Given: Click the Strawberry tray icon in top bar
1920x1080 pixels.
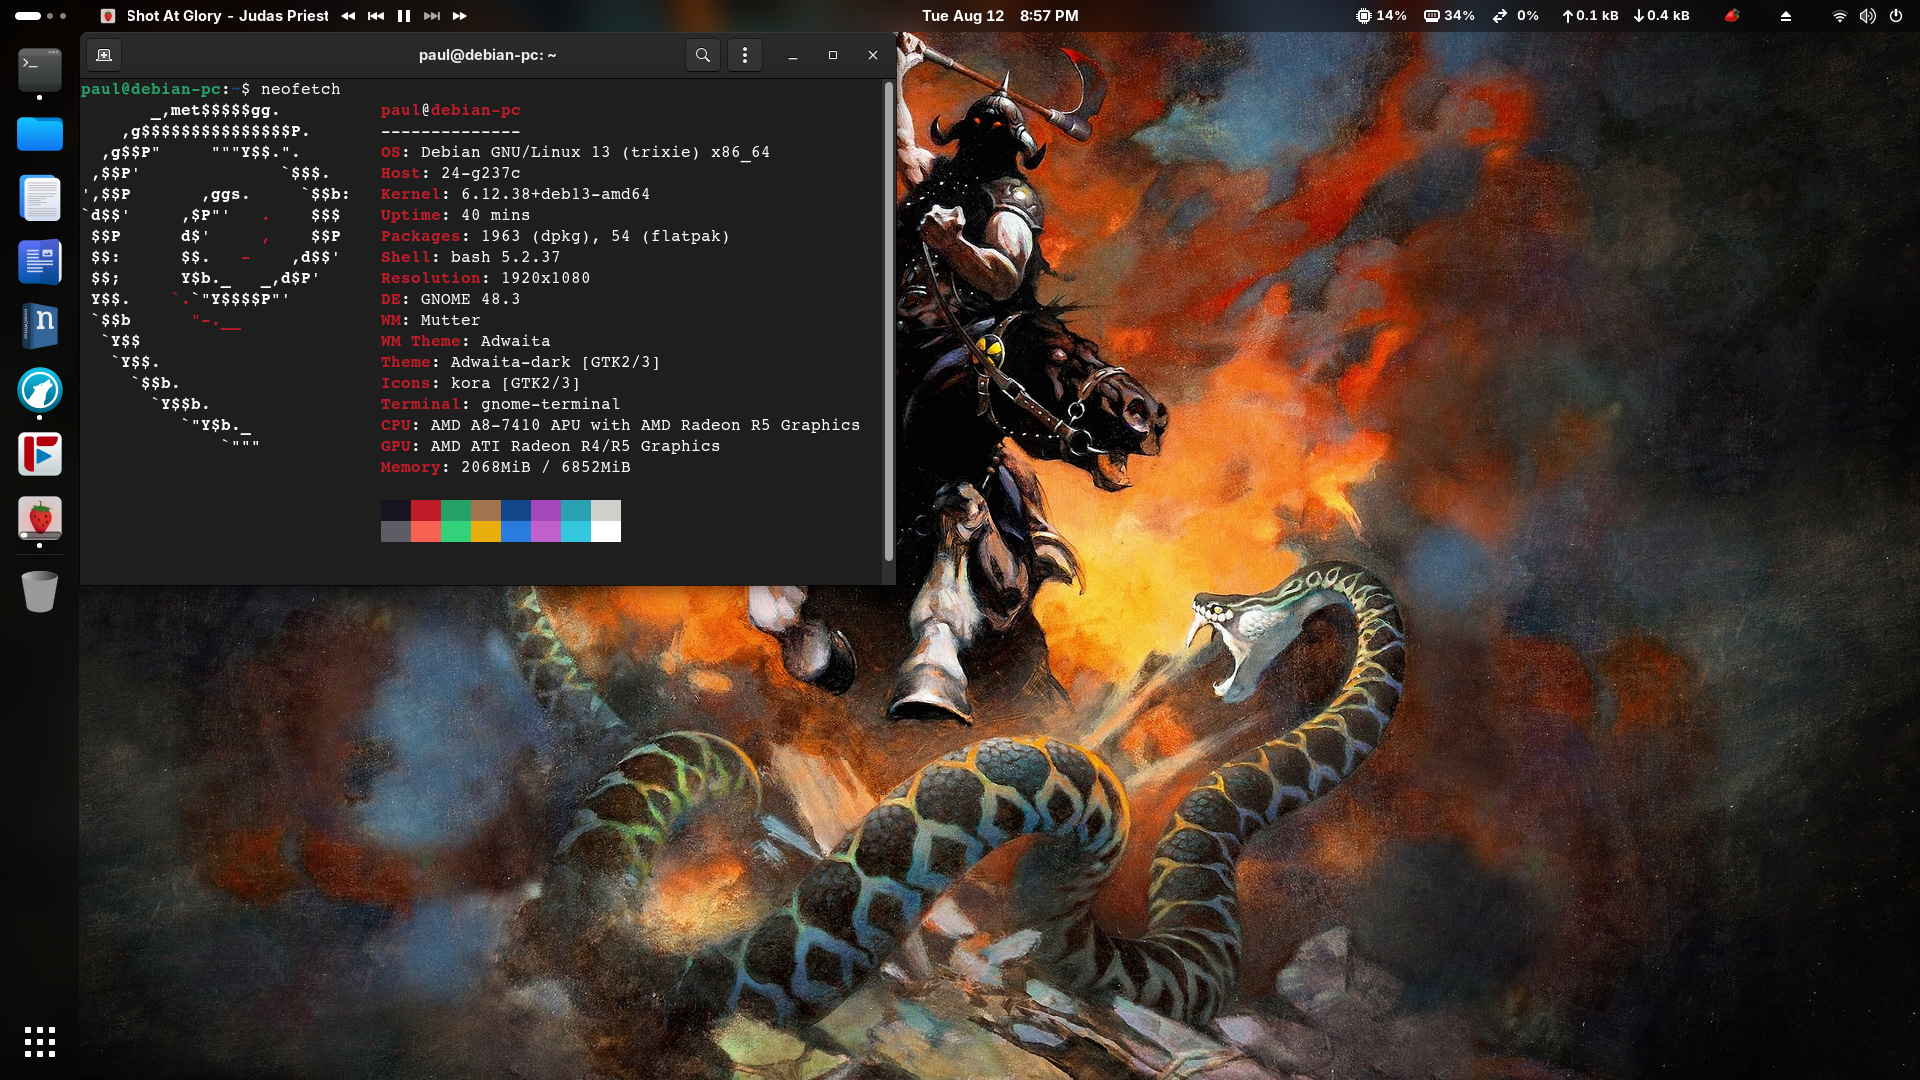Looking at the screenshot, I should click(1732, 16).
